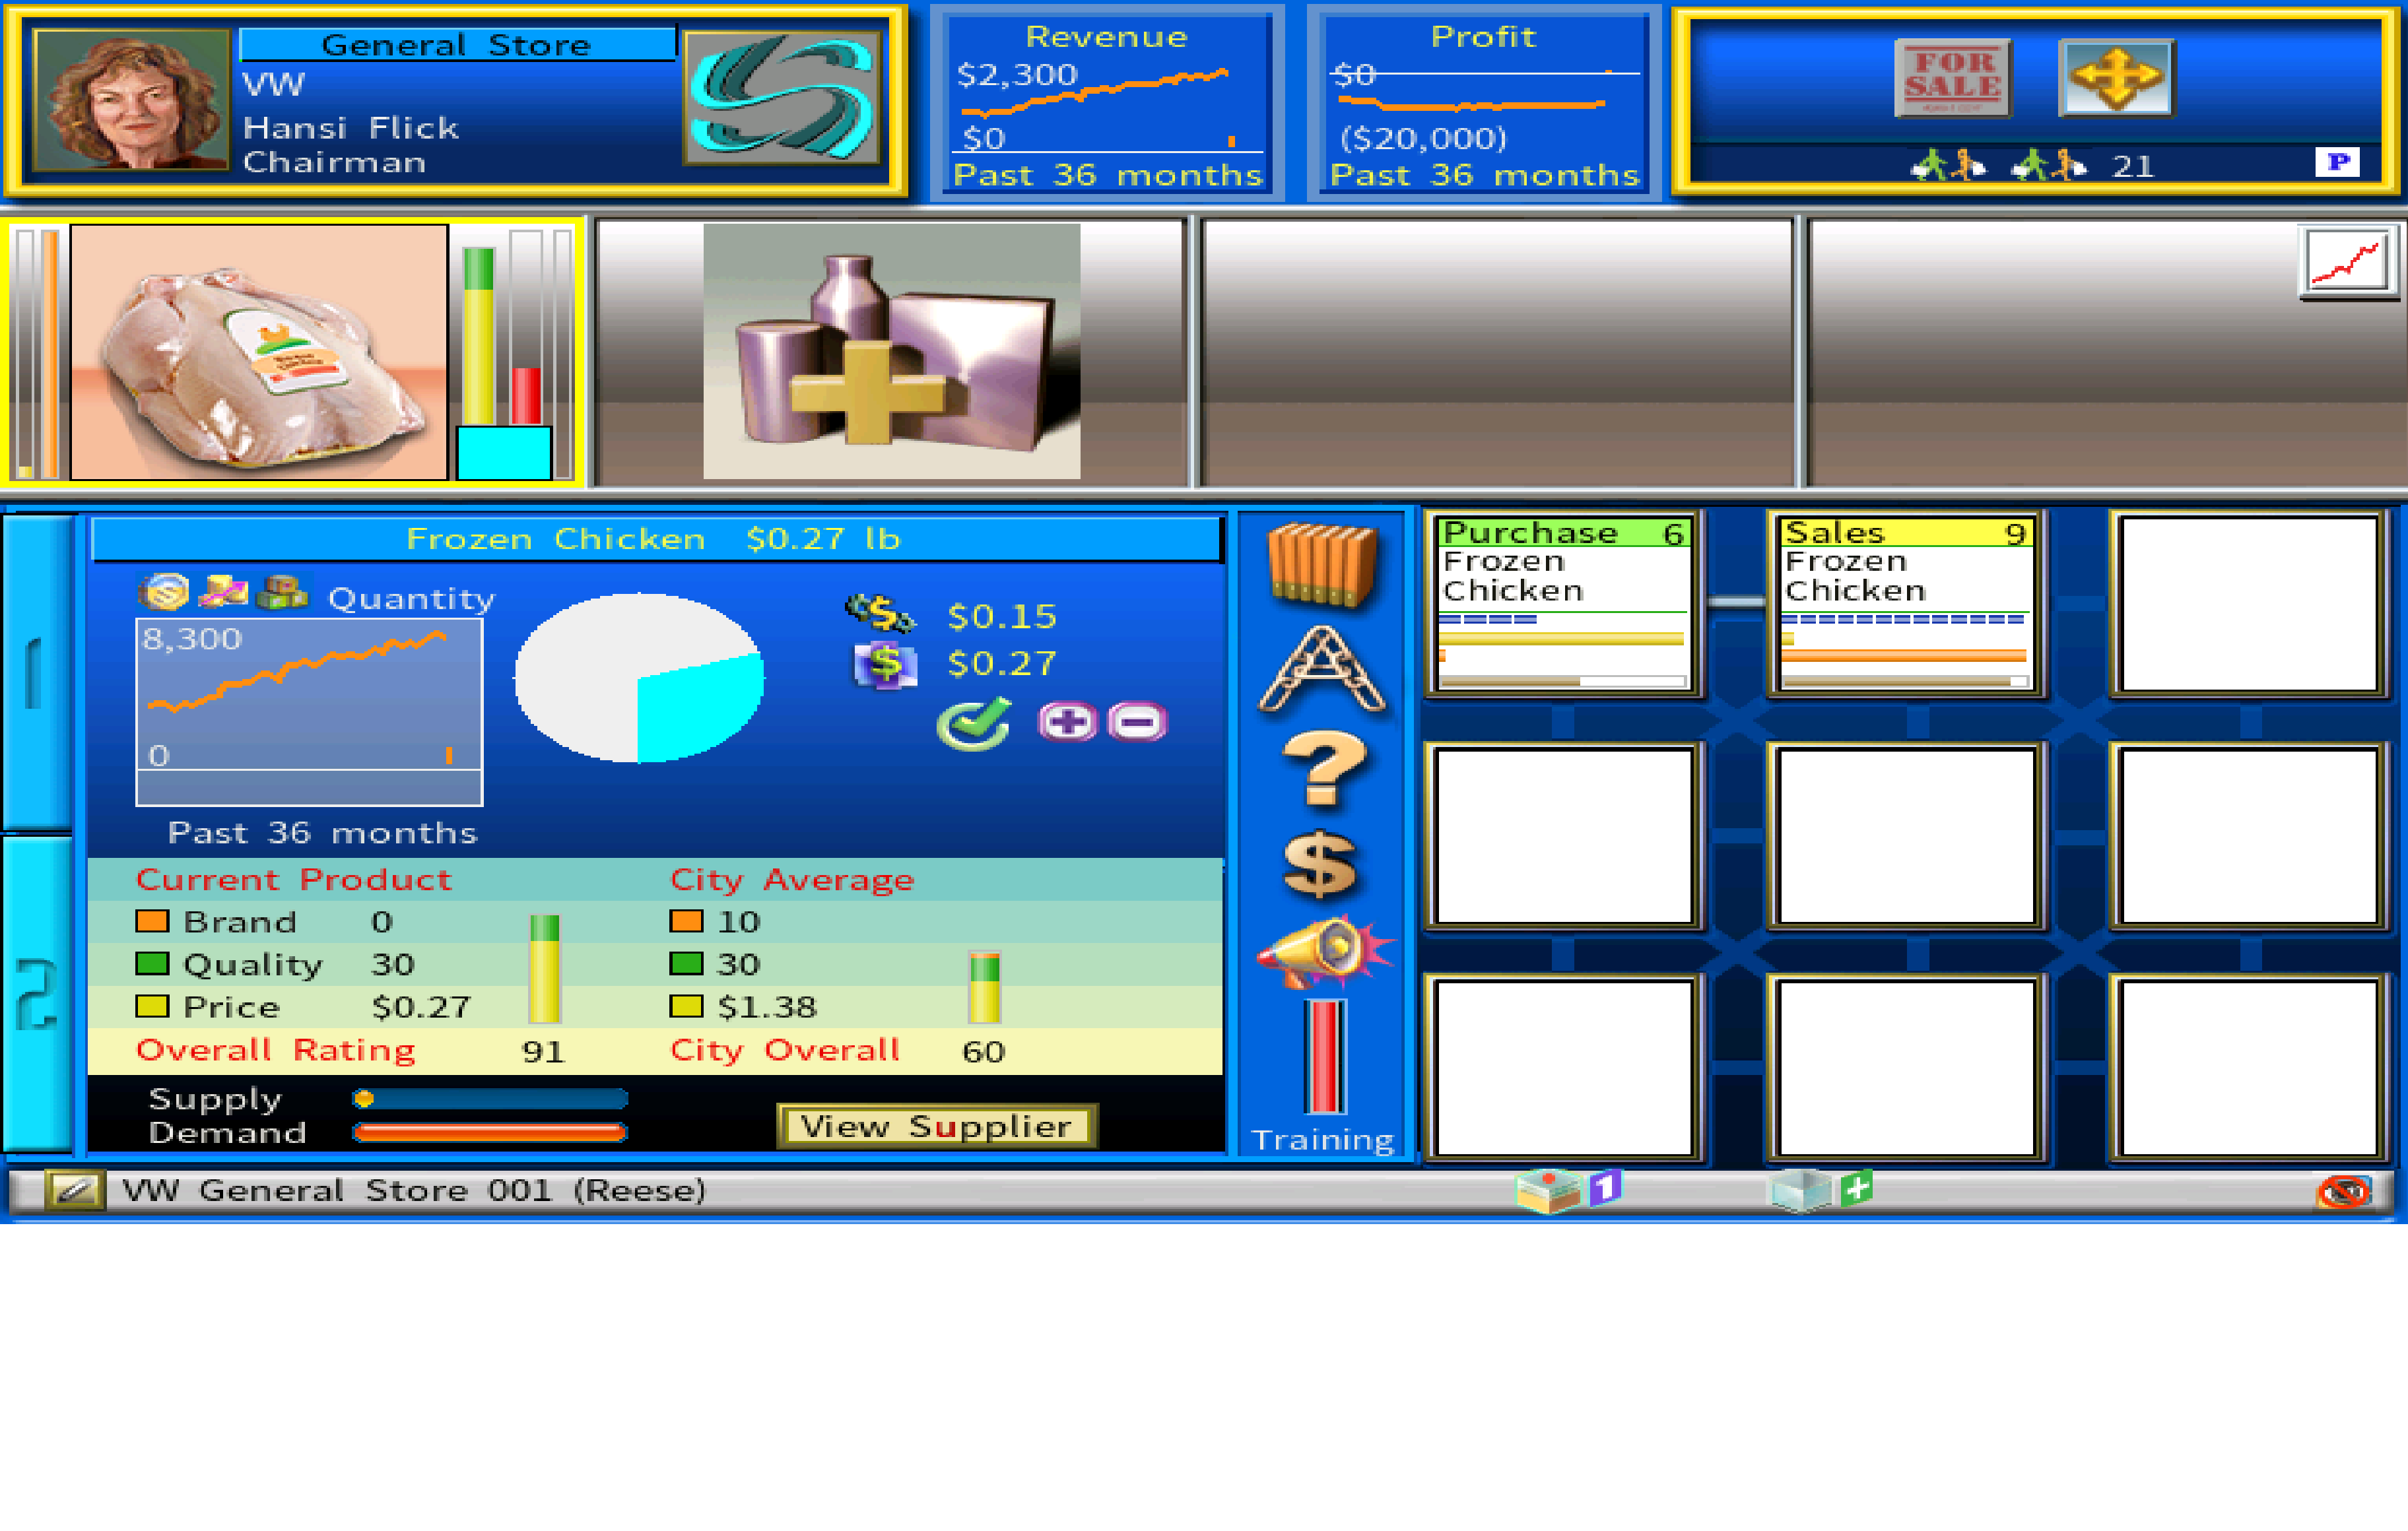Click the Demand level bar
This screenshot has height=1531, width=2408.
(x=490, y=1133)
